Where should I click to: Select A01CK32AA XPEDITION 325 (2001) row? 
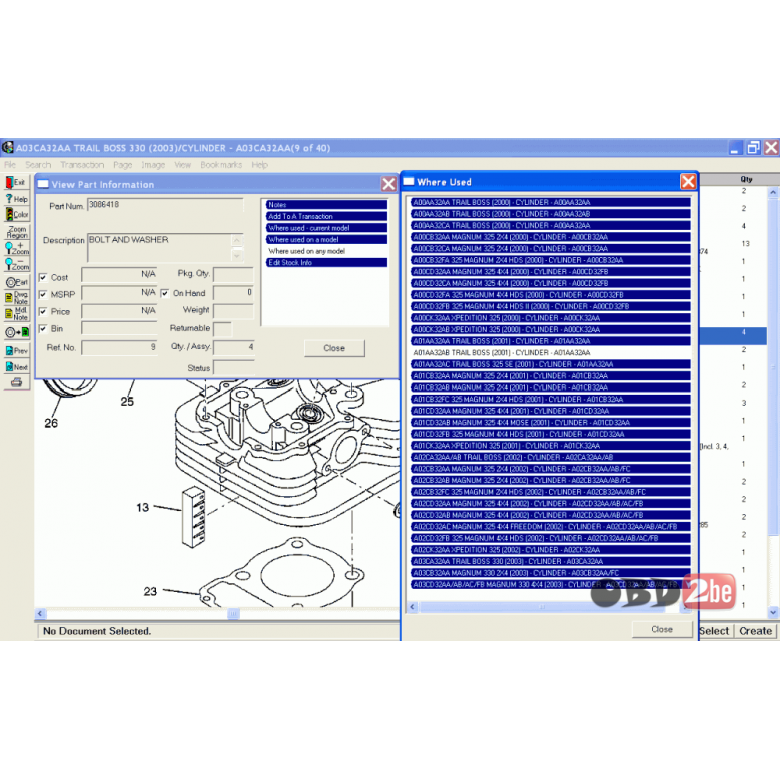550,445
